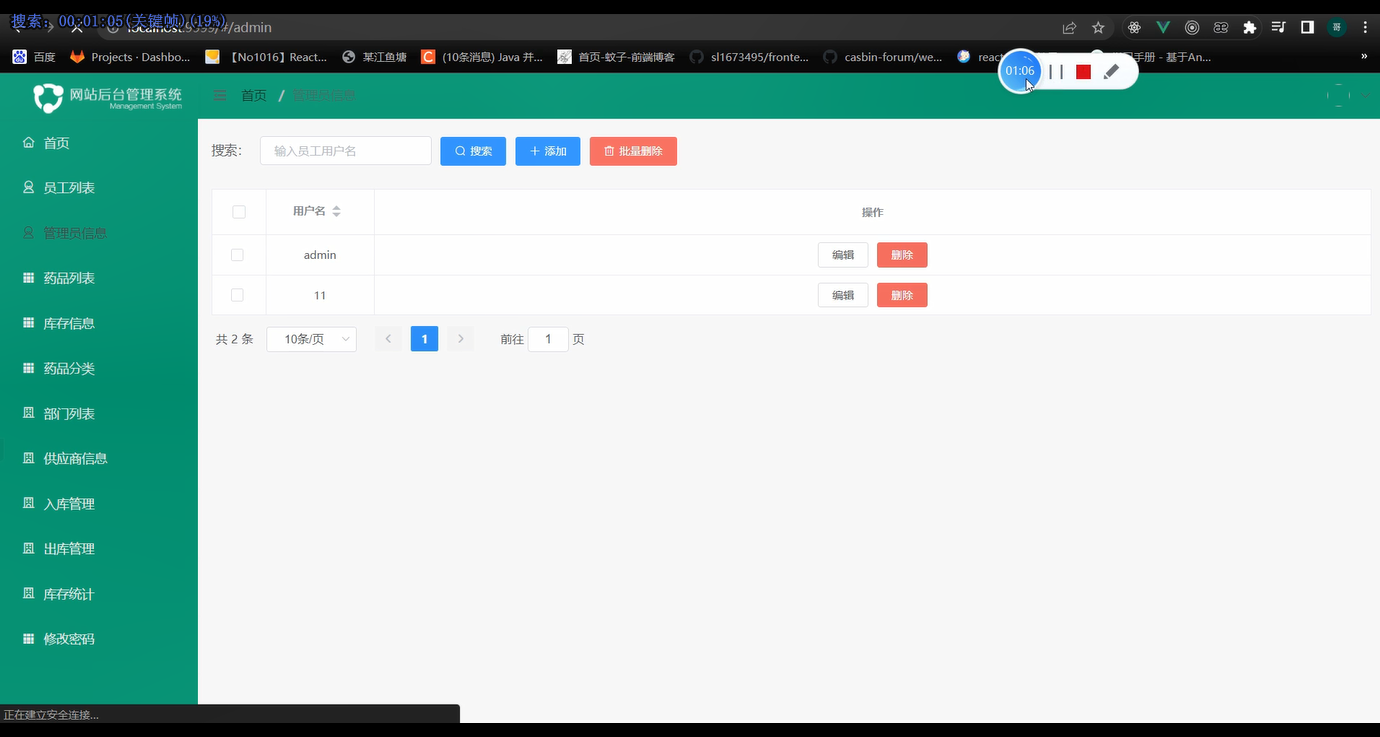Stop recording with the red square icon
1380x737 pixels.
(1081, 71)
